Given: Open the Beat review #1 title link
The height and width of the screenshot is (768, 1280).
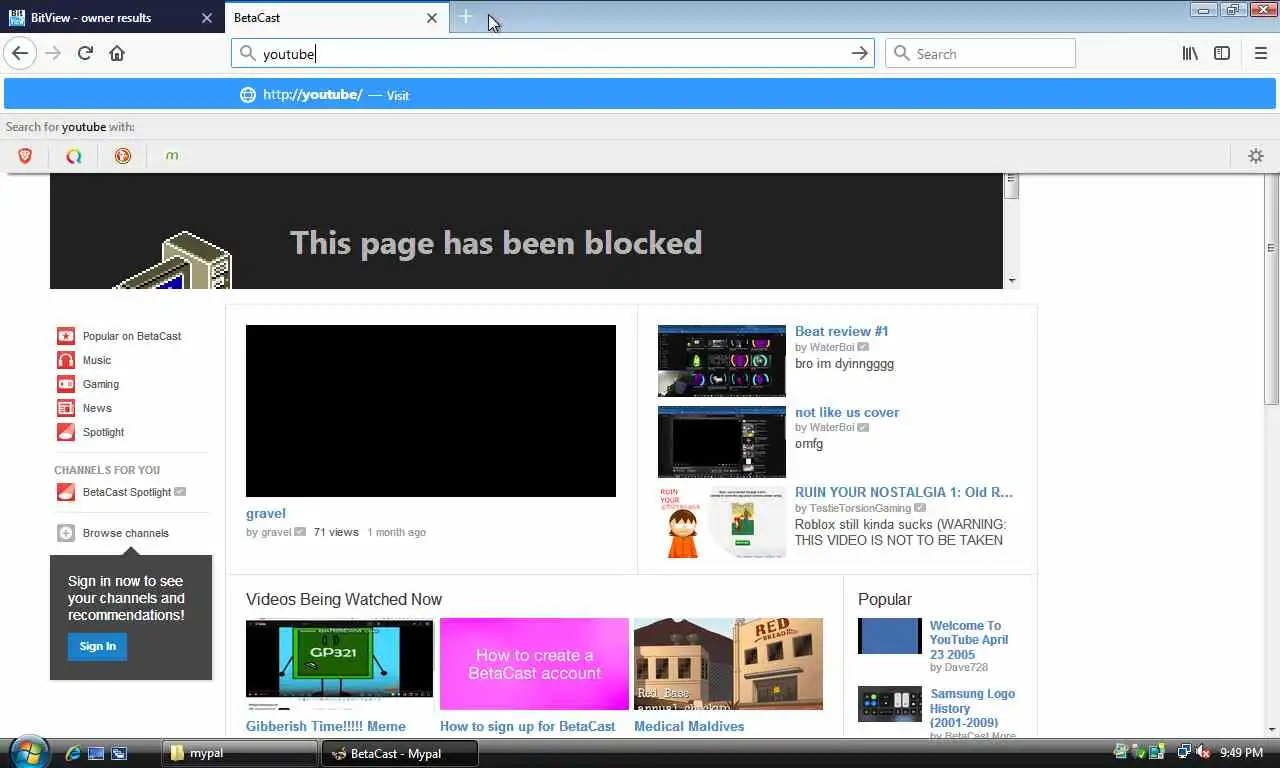Looking at the screenshot, I should 841,331.
